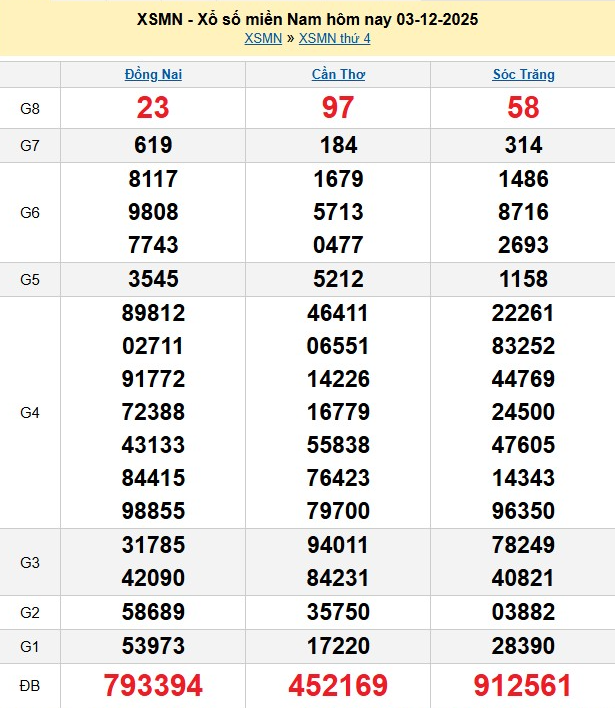Image resolution: width=615 pixels, height=708 pixels.
Task: Select the Sóc Trăng column header link
Action: pyautogui.click(x=523, y=74)
